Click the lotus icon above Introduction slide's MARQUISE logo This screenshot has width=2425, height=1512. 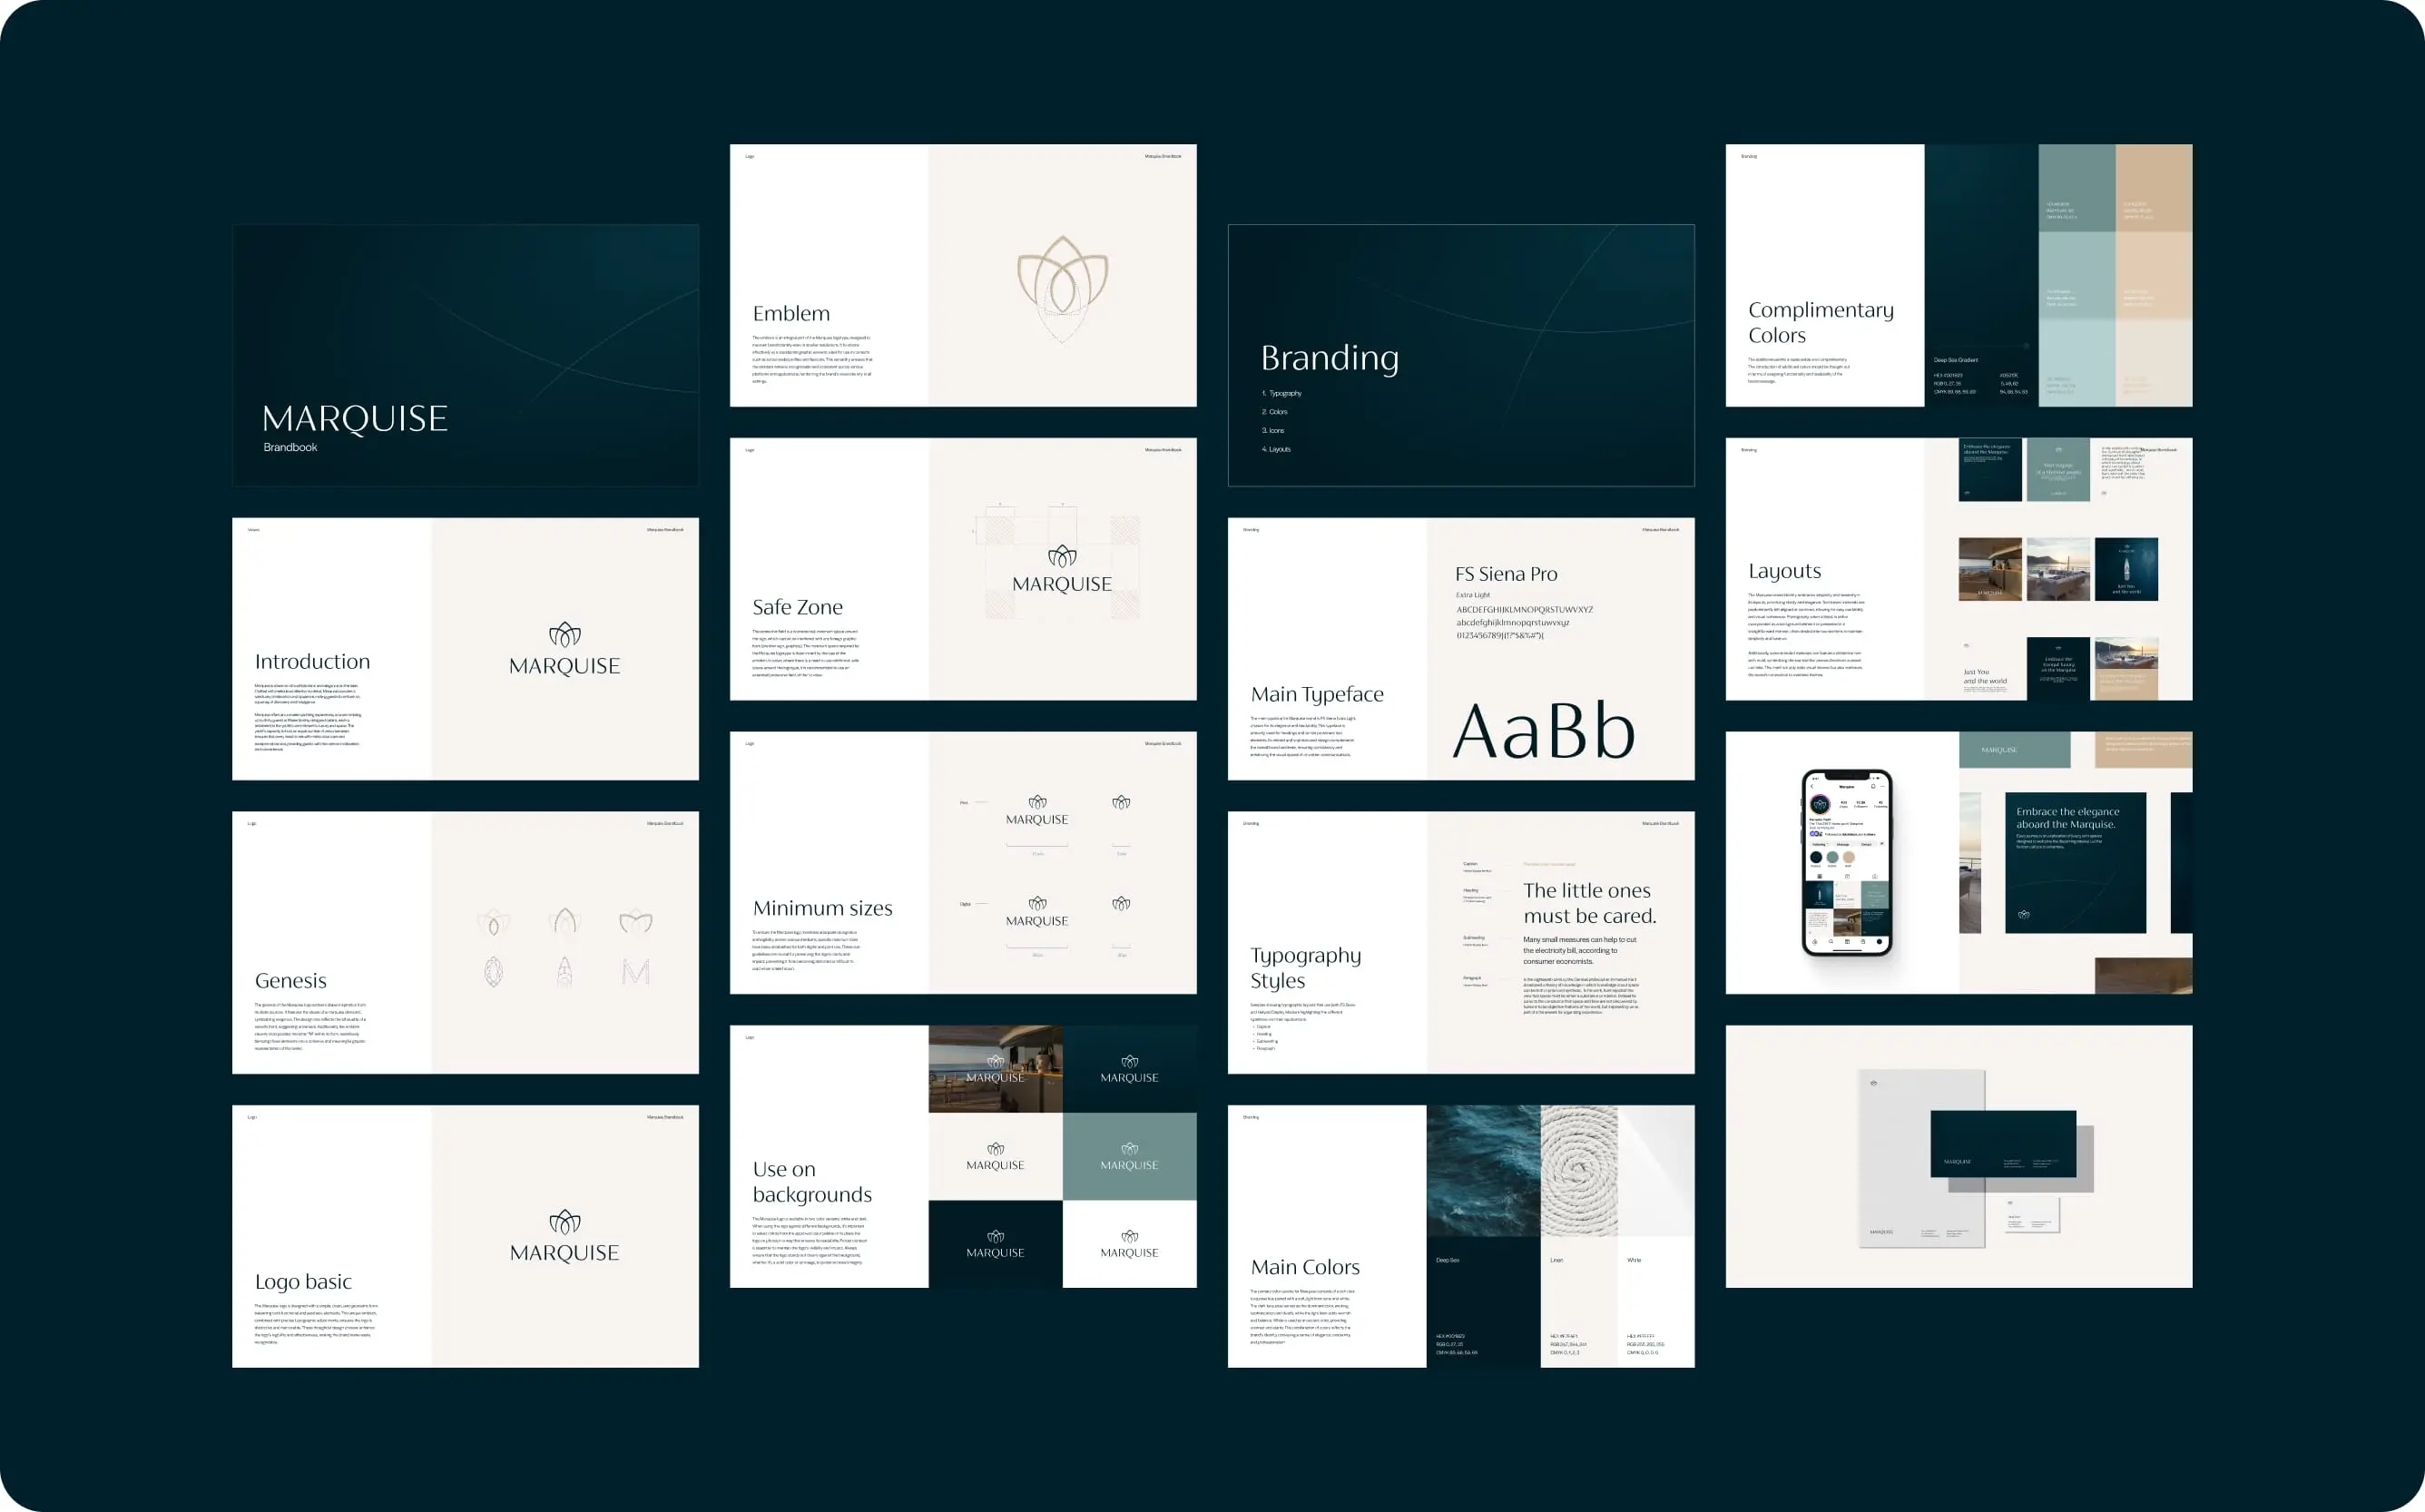pyautogui.click(x=564, y=634)
